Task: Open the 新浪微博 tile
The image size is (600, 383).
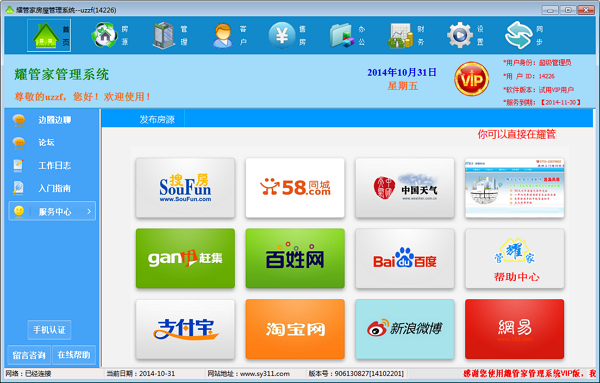Action: click(x=405, y=329)
